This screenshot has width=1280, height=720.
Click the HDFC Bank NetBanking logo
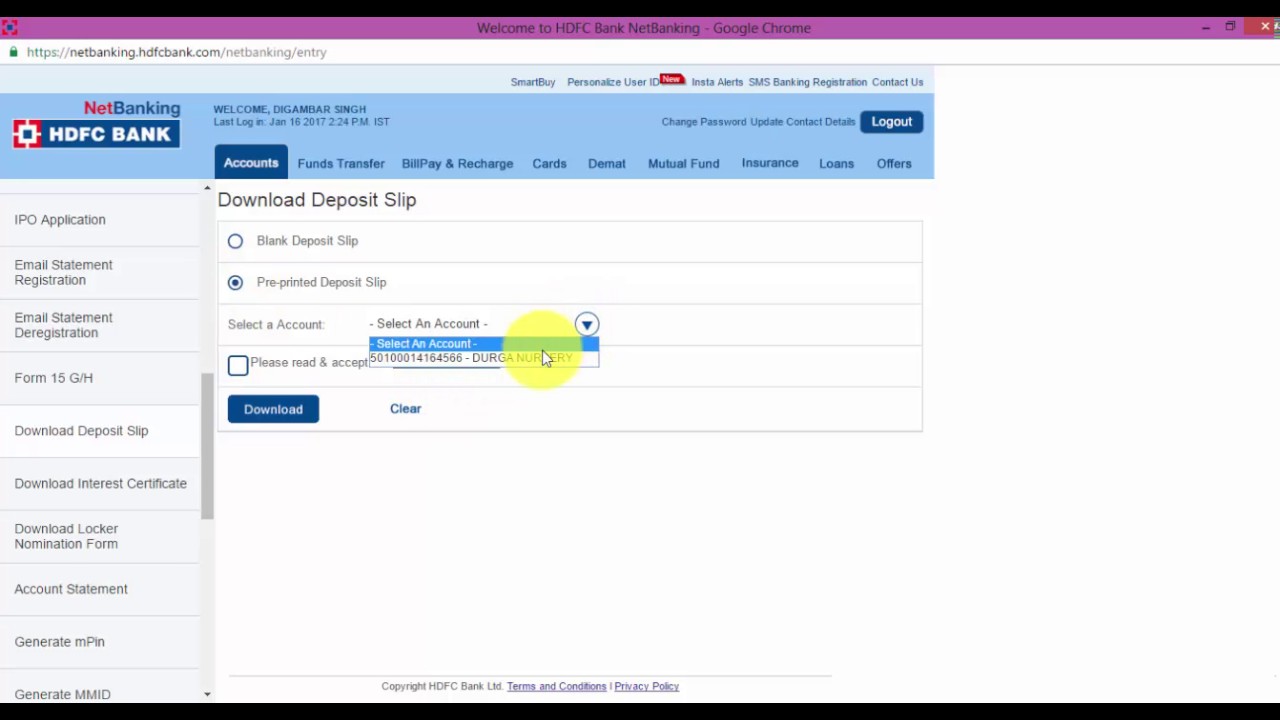97,125
